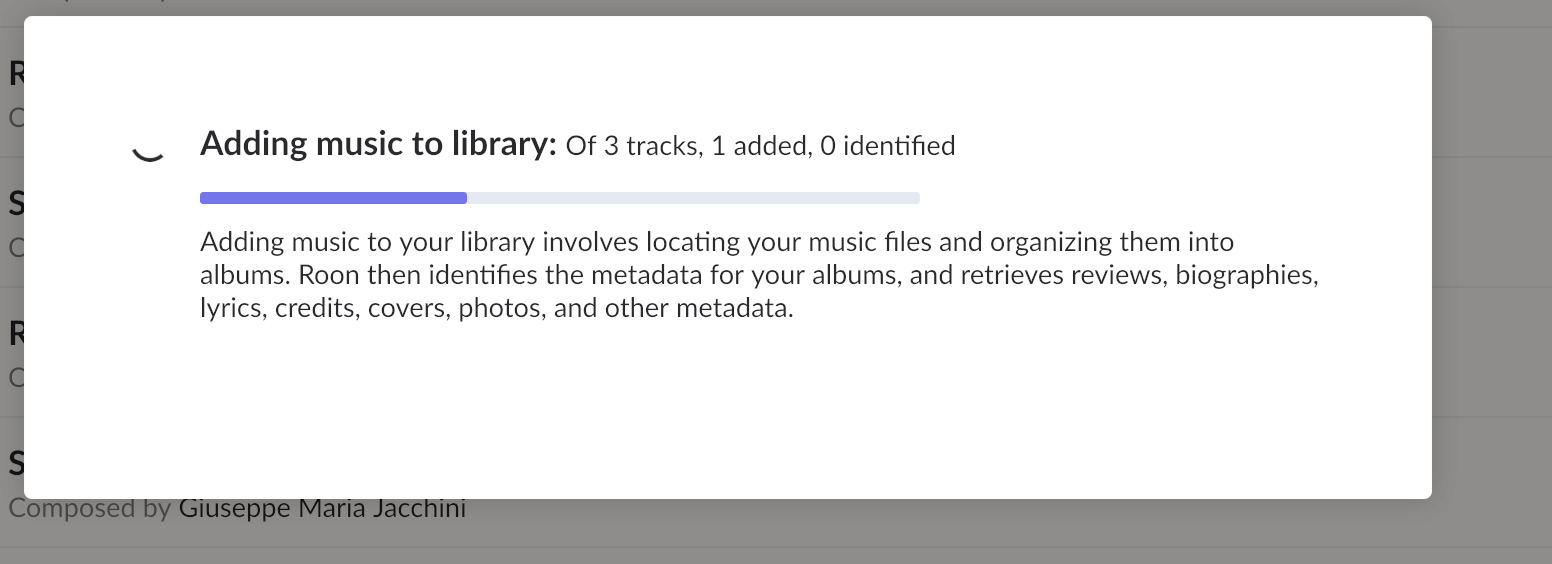The image size is (1552, 564).
Task: Click the filled purple part of progress bar
Action: pyautogui.click(x=333, y=198)
